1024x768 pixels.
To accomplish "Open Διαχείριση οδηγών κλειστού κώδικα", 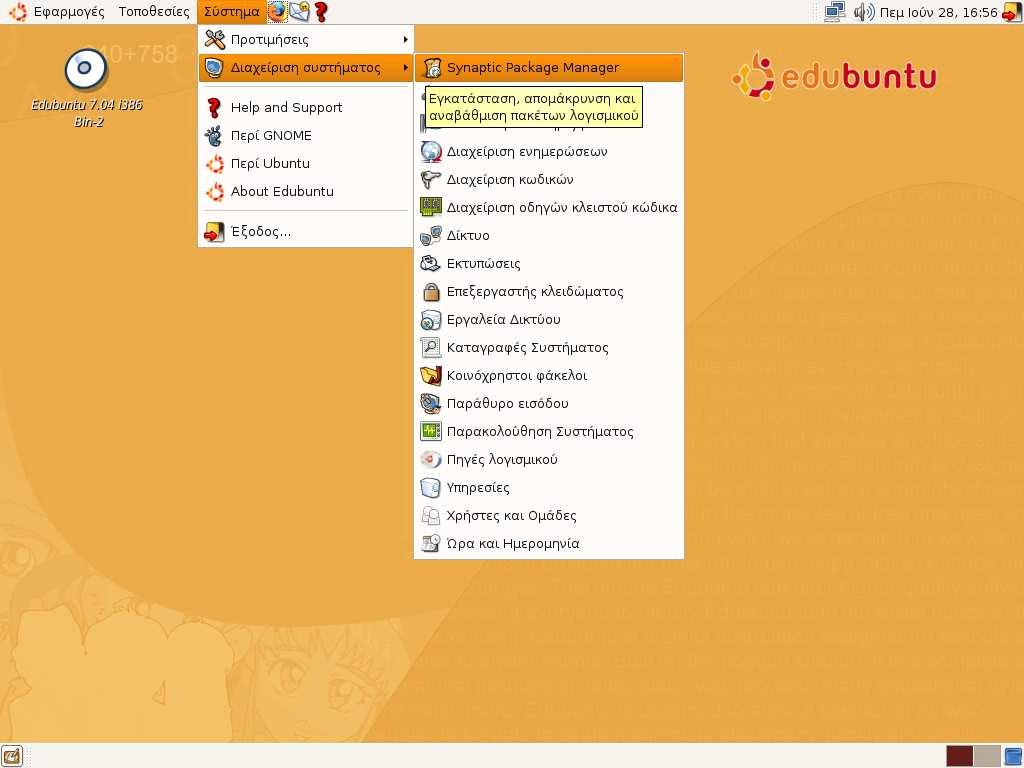I will (549, 208).
